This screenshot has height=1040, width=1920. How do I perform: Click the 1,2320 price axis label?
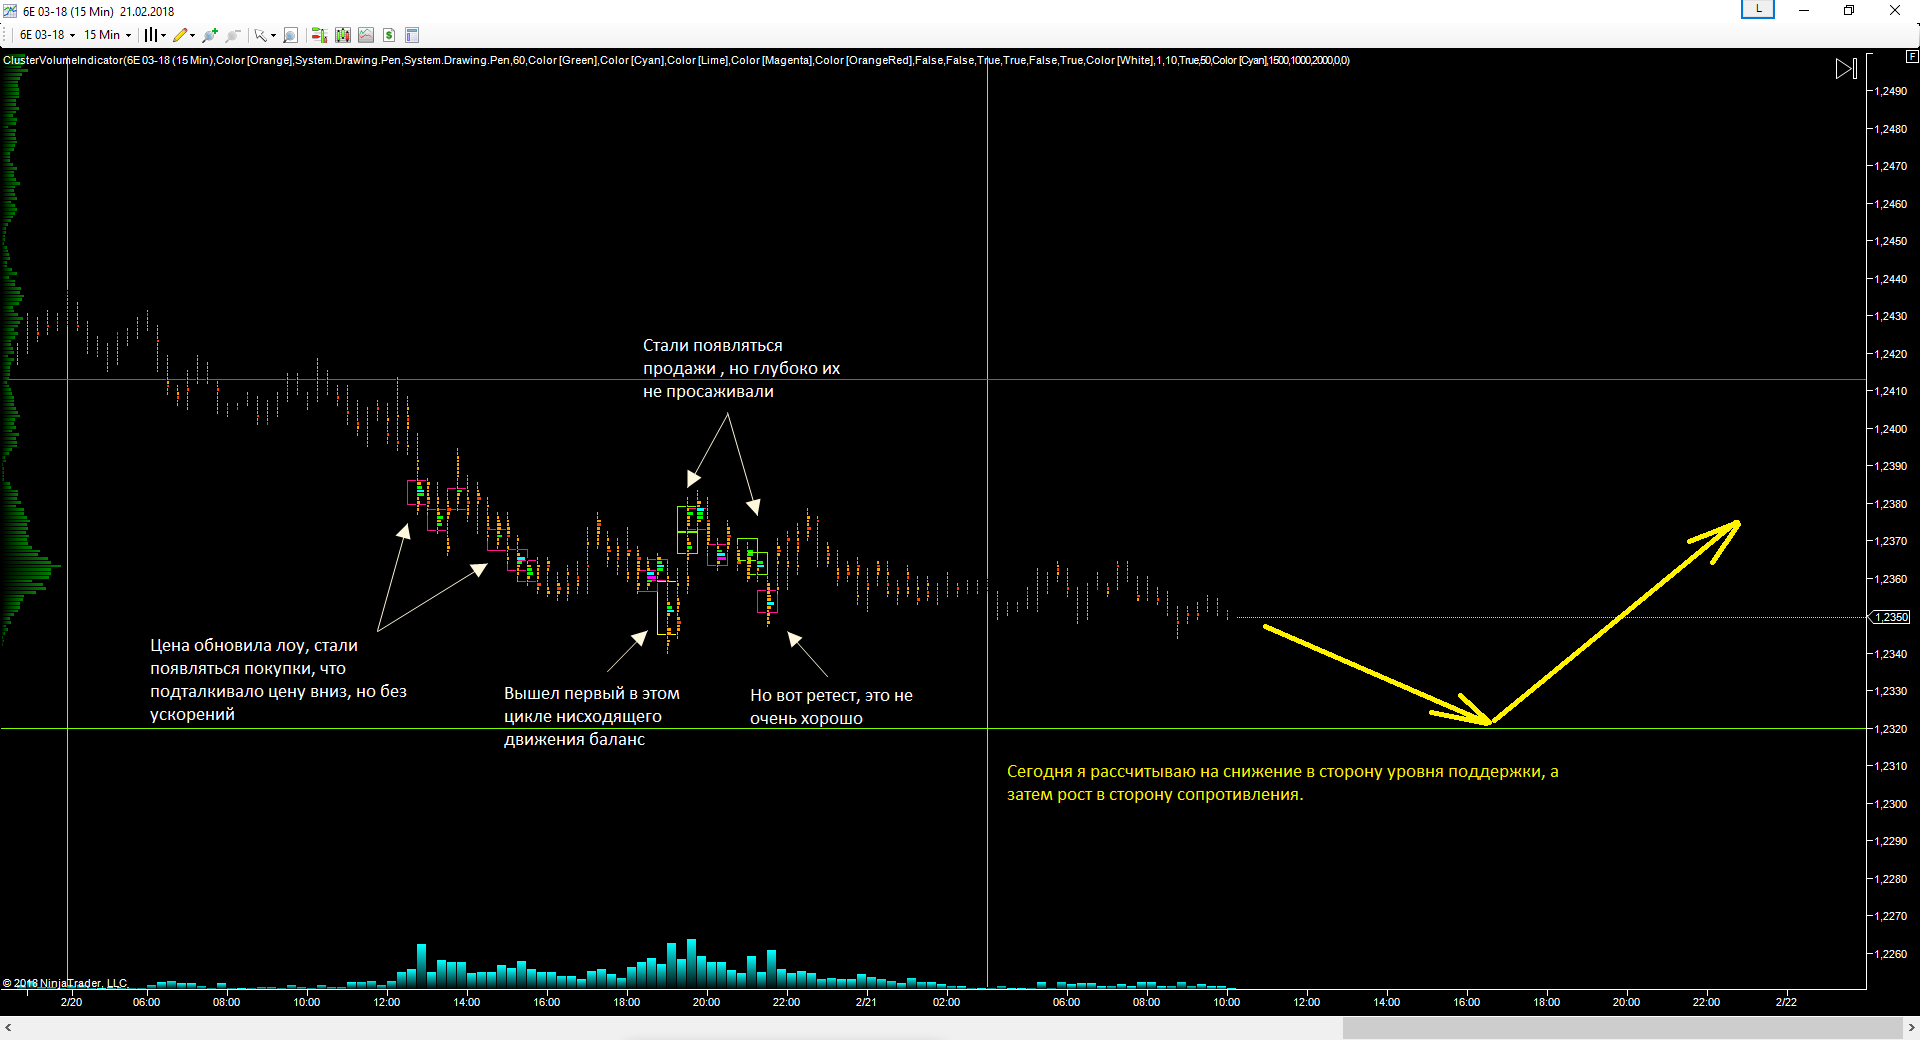[1890, 729]
